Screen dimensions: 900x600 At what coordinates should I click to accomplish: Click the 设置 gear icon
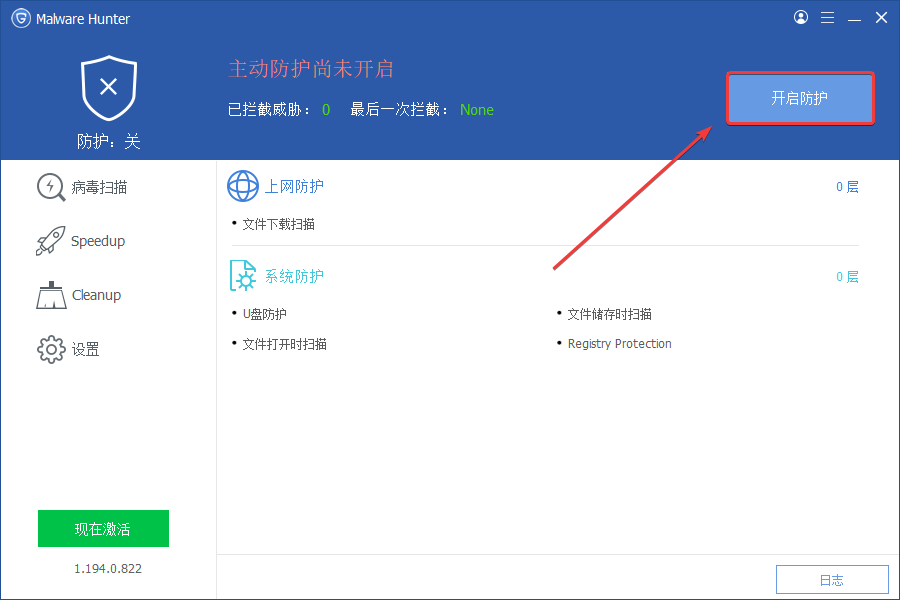51,349
